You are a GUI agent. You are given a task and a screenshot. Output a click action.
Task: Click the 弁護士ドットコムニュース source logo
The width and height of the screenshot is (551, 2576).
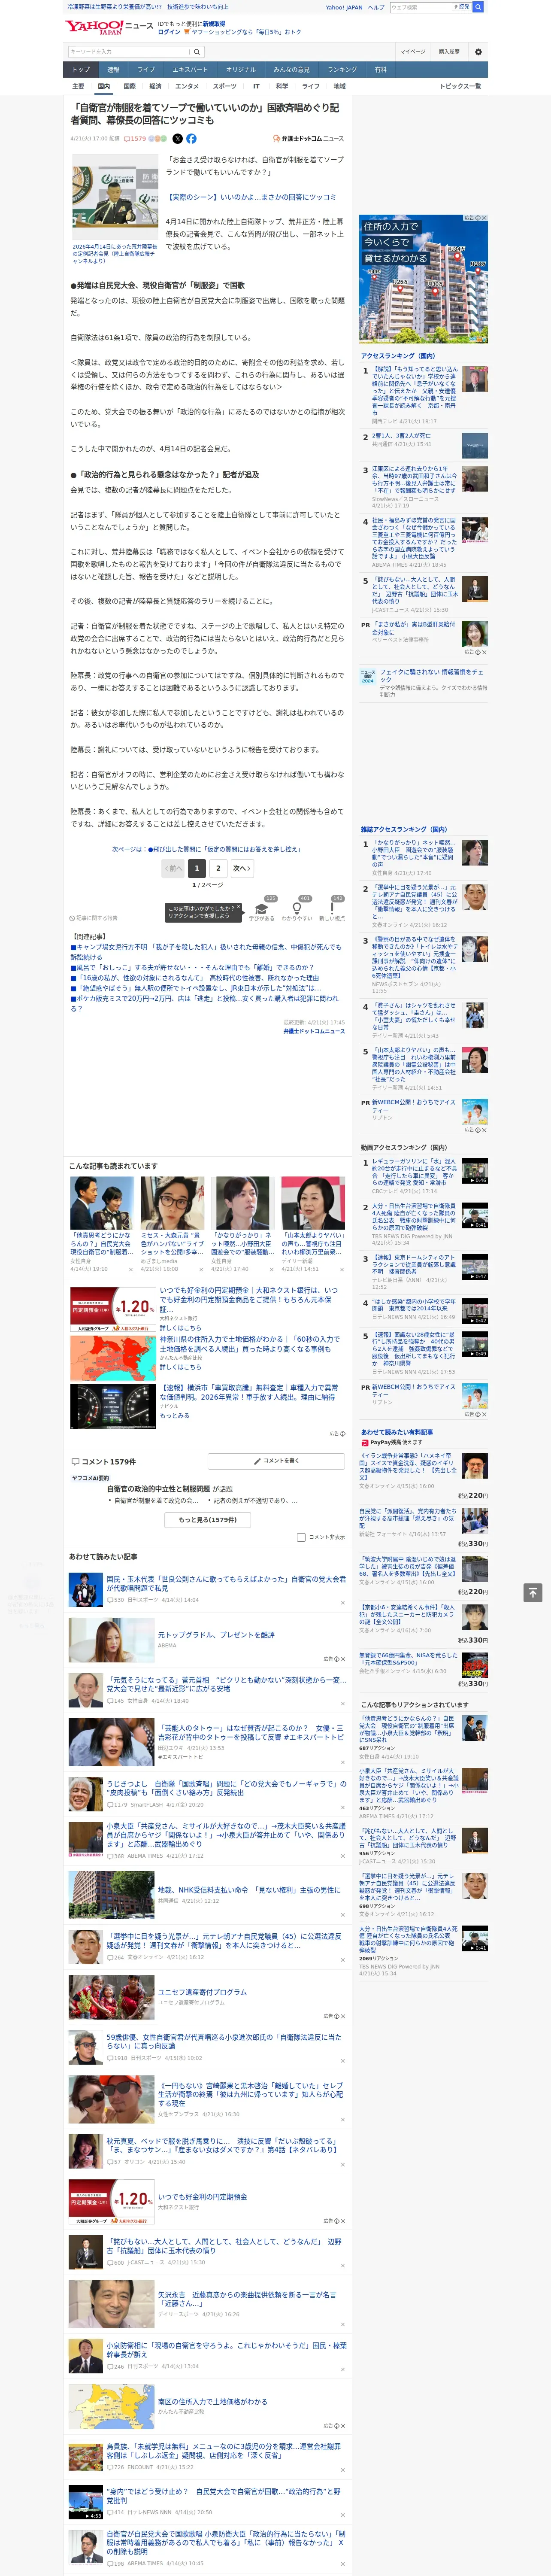pos(309,139)
